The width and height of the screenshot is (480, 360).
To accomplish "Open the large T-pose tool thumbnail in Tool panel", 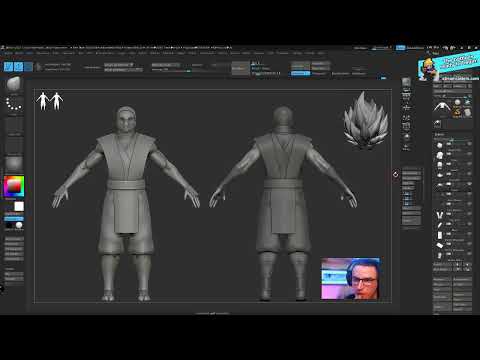I will point(442,107).
